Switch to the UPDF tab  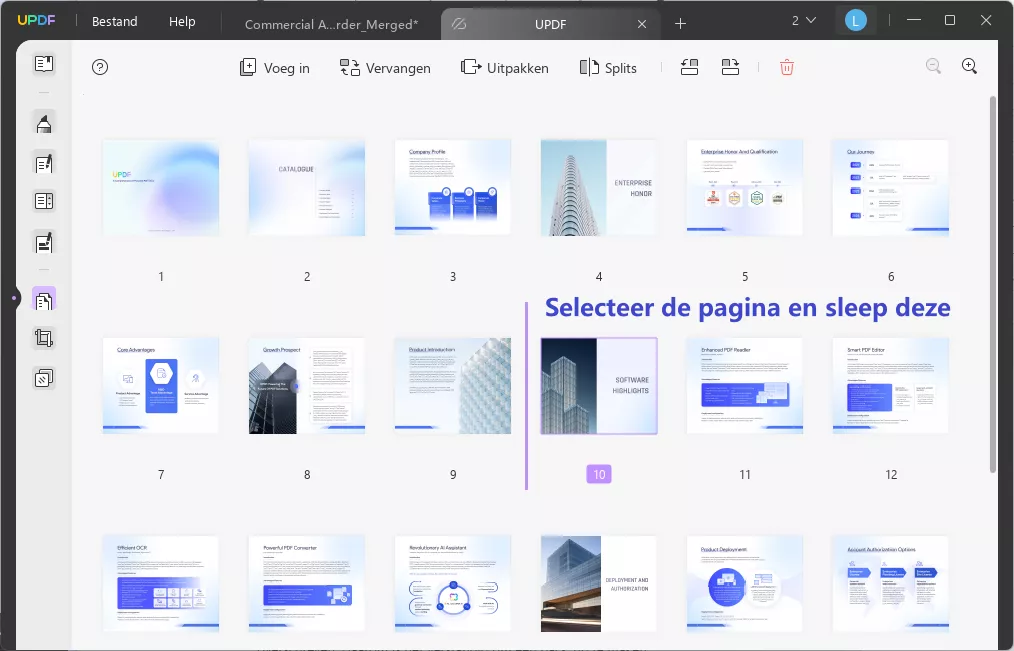point(550,24)
